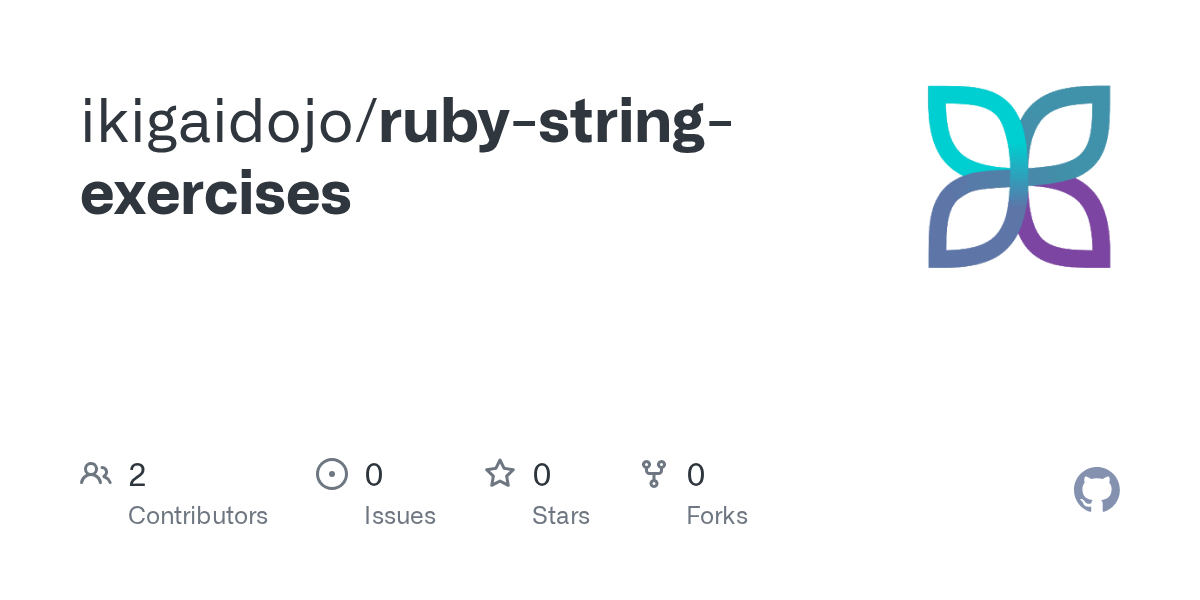Viewport: 1200px width, 600px height.
Task: Click the Issues label
Action: click(400, 516)
